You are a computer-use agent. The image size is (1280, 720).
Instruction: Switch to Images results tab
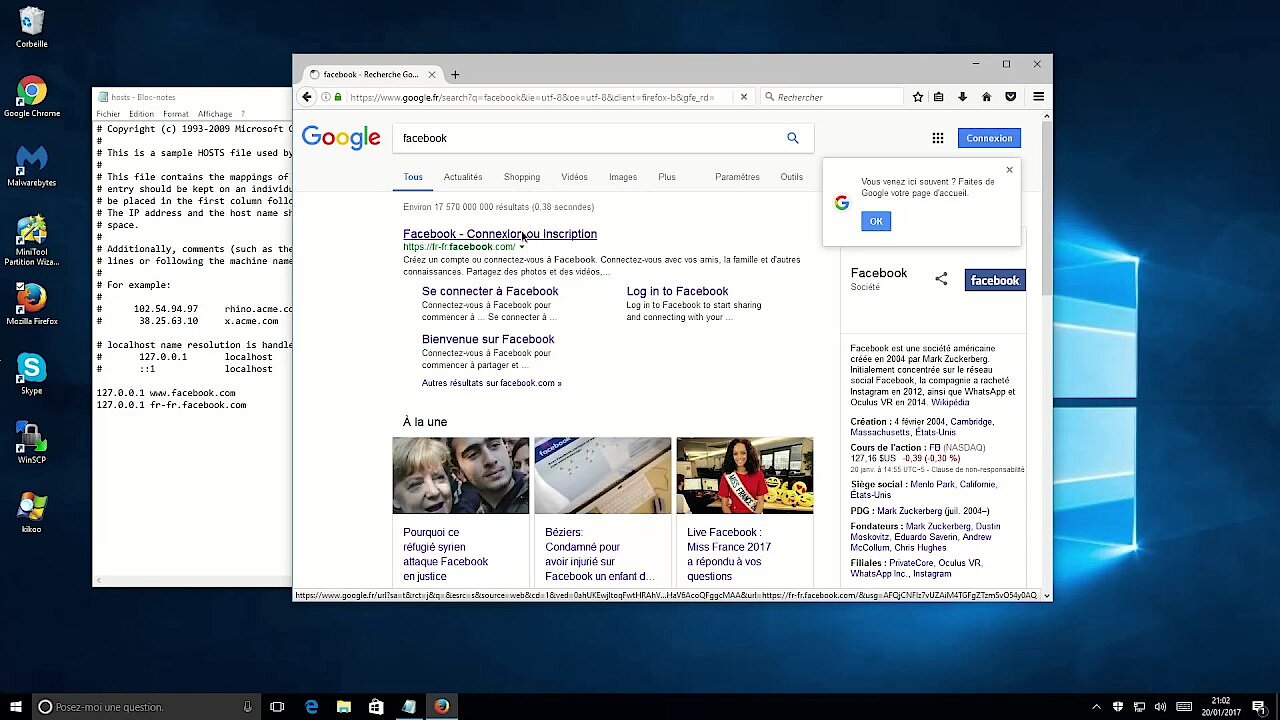623,177
